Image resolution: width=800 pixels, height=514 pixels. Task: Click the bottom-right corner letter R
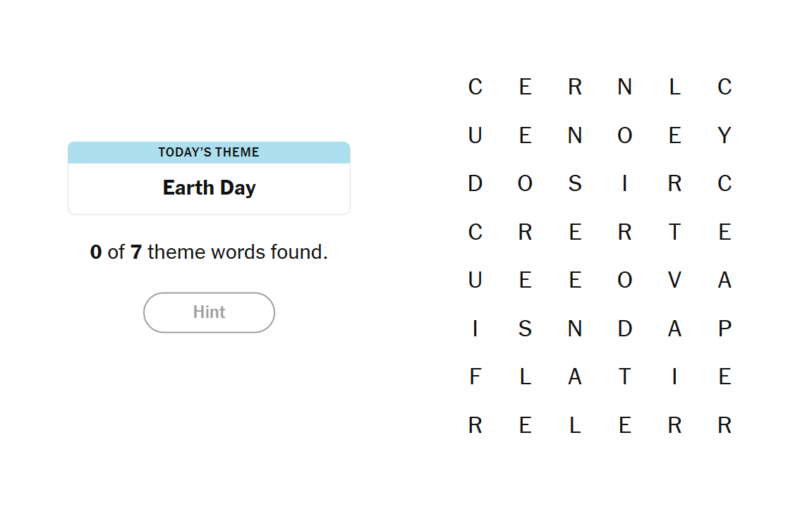coord(725,425)
